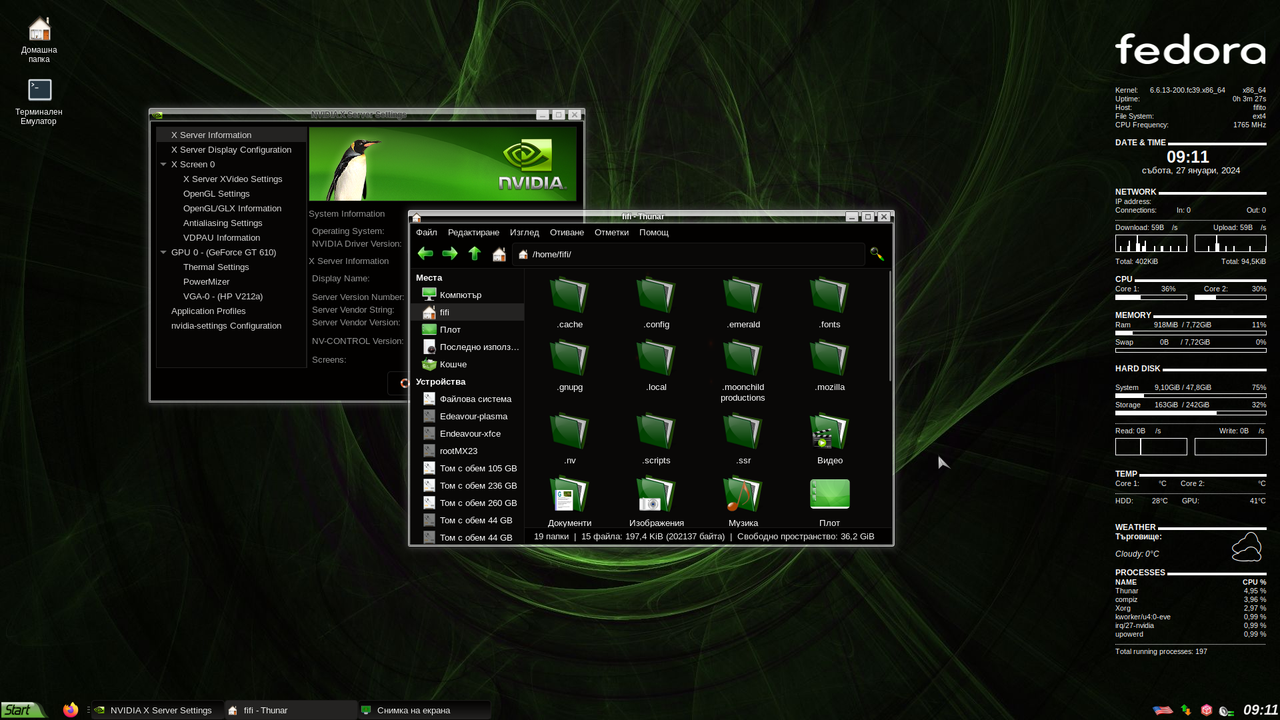The height and width of the screenshot is (720, 1280).
Task: Click the home folder toolbar icon in Thunar
Action: (499, 254)
